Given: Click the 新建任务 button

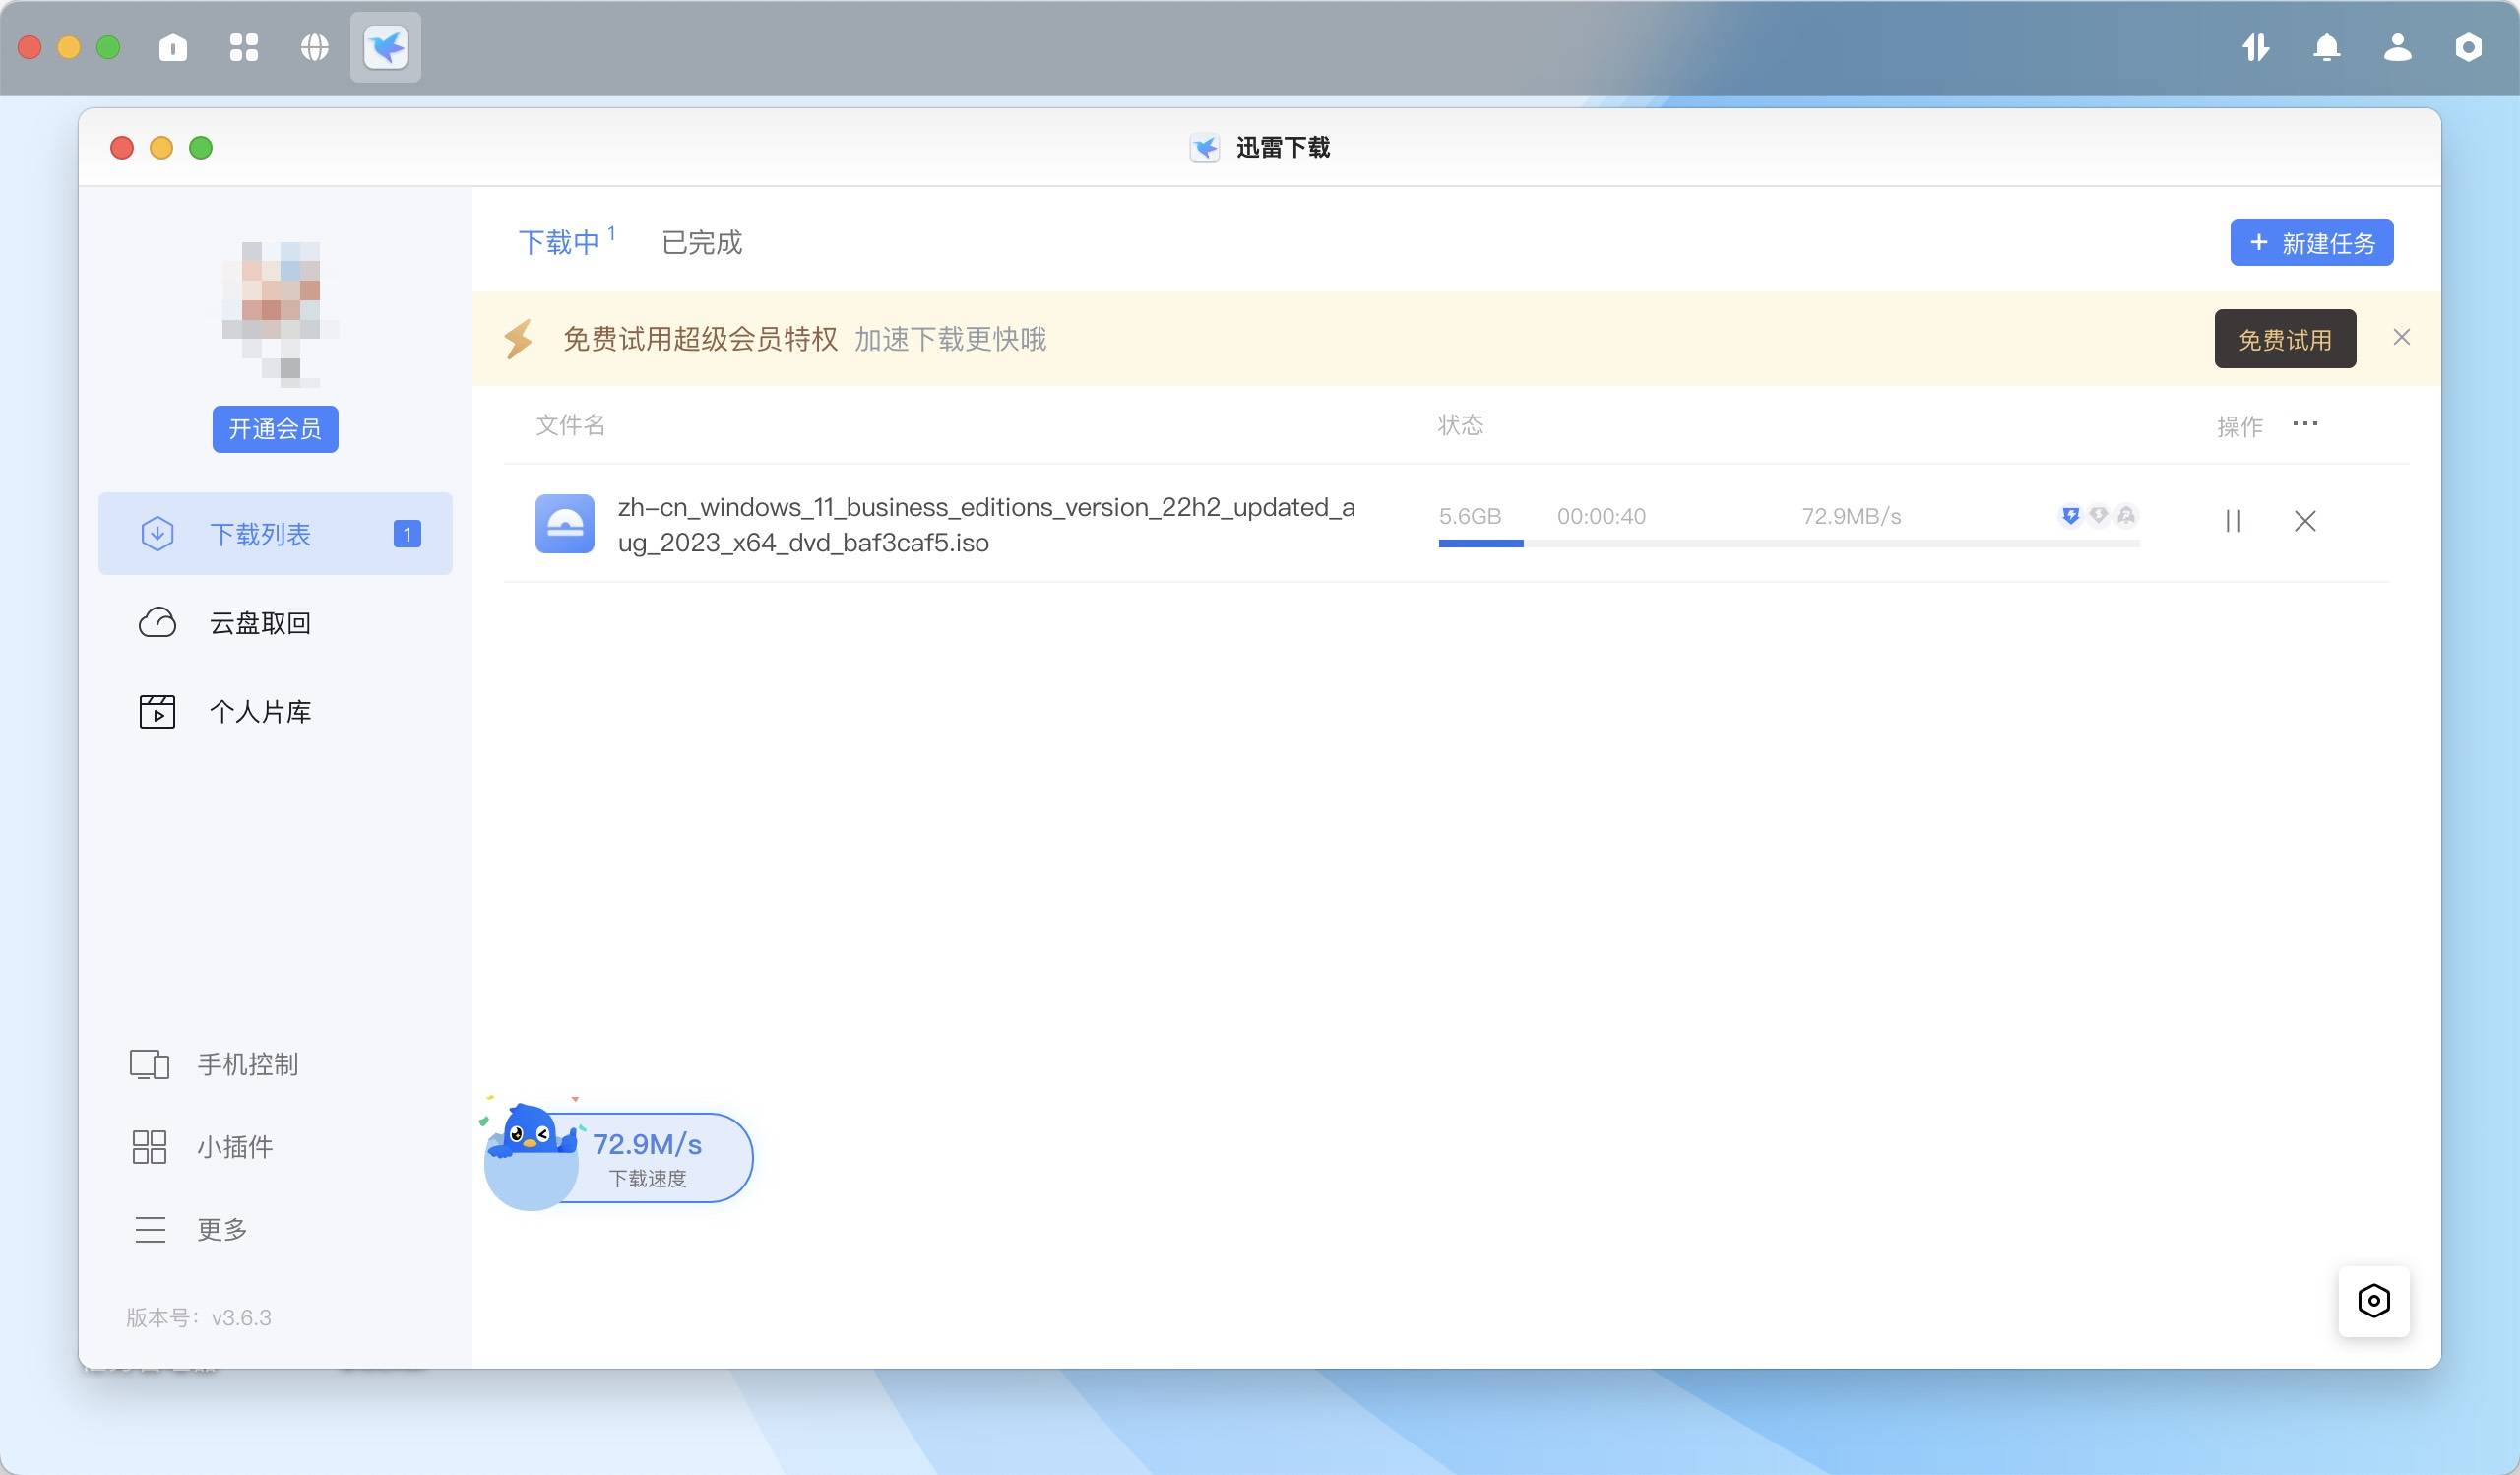Looking at the screenshot, I should tap(2312, 242).
